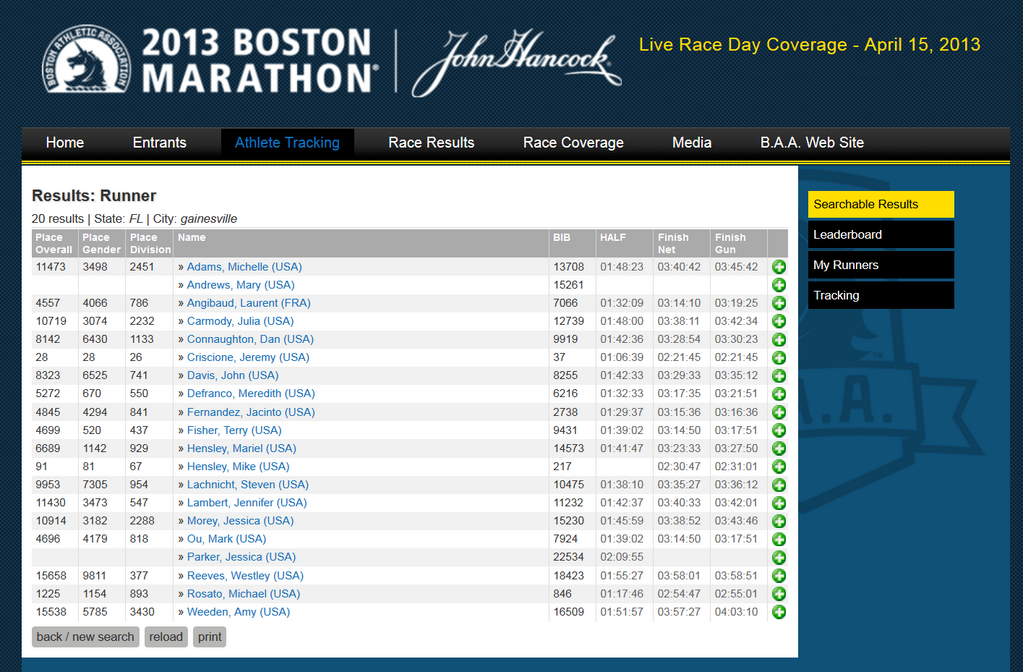Viewport: 1023px width, 672px height.
Task: Open runner Angibaud, Laurent (FRA) link
Action: [249, 303]
